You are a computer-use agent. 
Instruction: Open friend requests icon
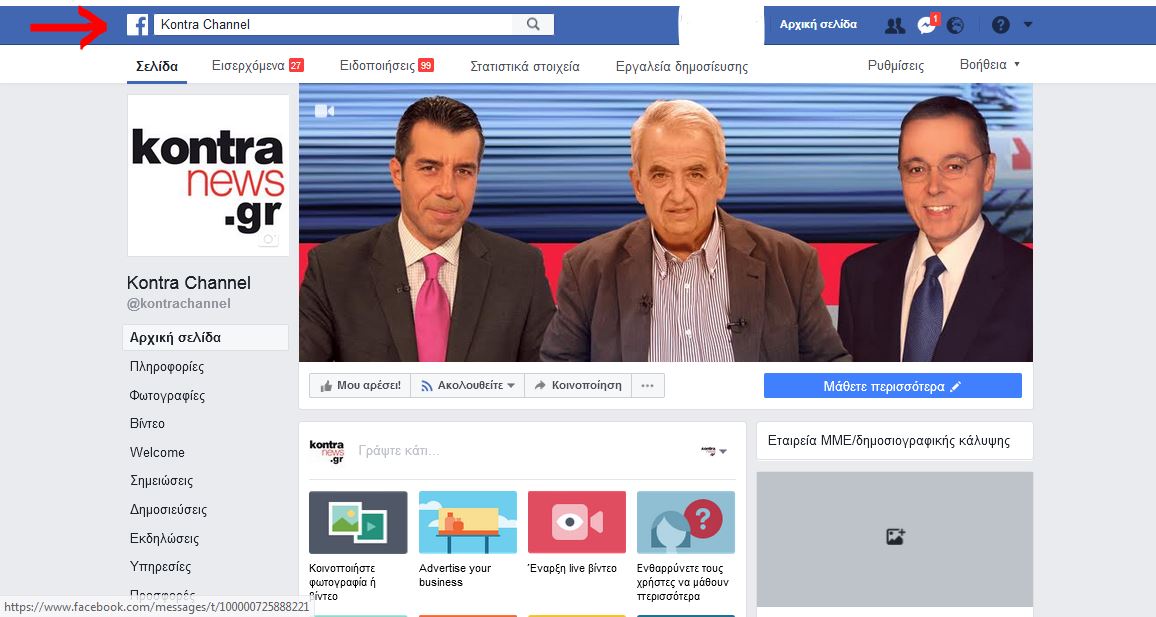(895, 26)
